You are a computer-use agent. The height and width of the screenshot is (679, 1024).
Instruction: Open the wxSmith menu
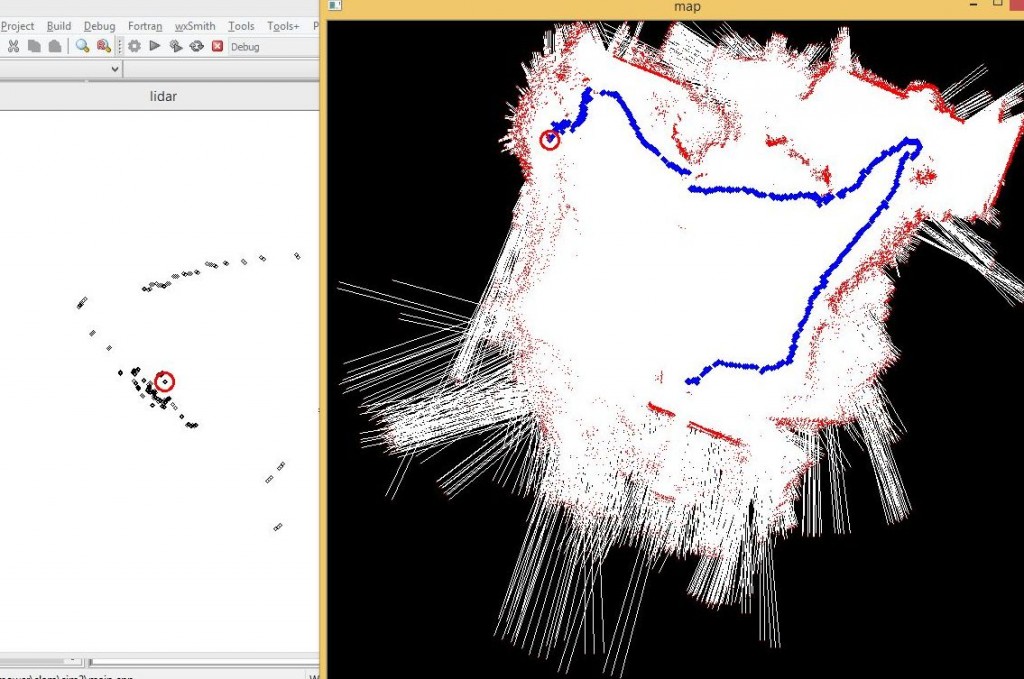coord(195,26)
